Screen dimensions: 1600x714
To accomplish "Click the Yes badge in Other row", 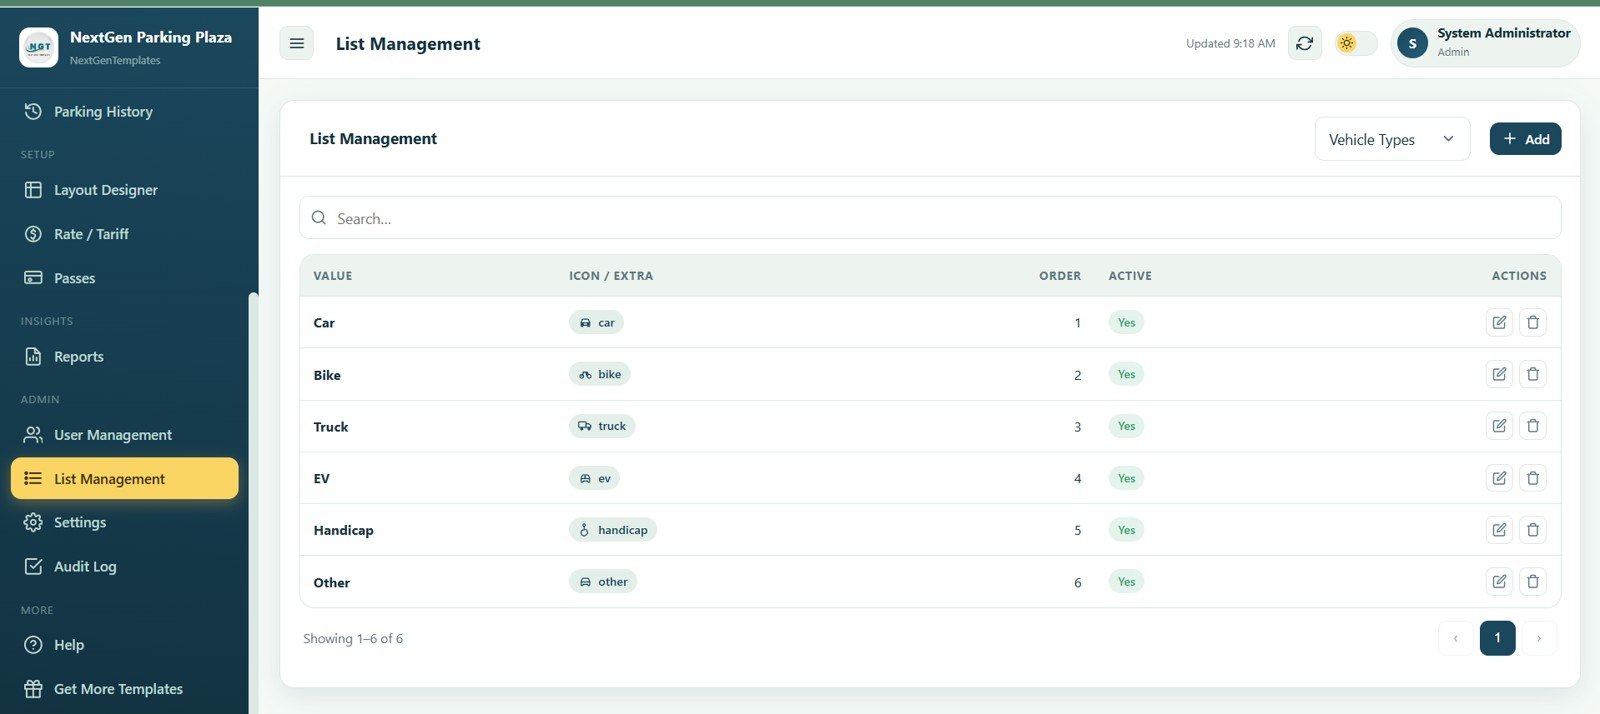I will click(x=1126, y=581).
